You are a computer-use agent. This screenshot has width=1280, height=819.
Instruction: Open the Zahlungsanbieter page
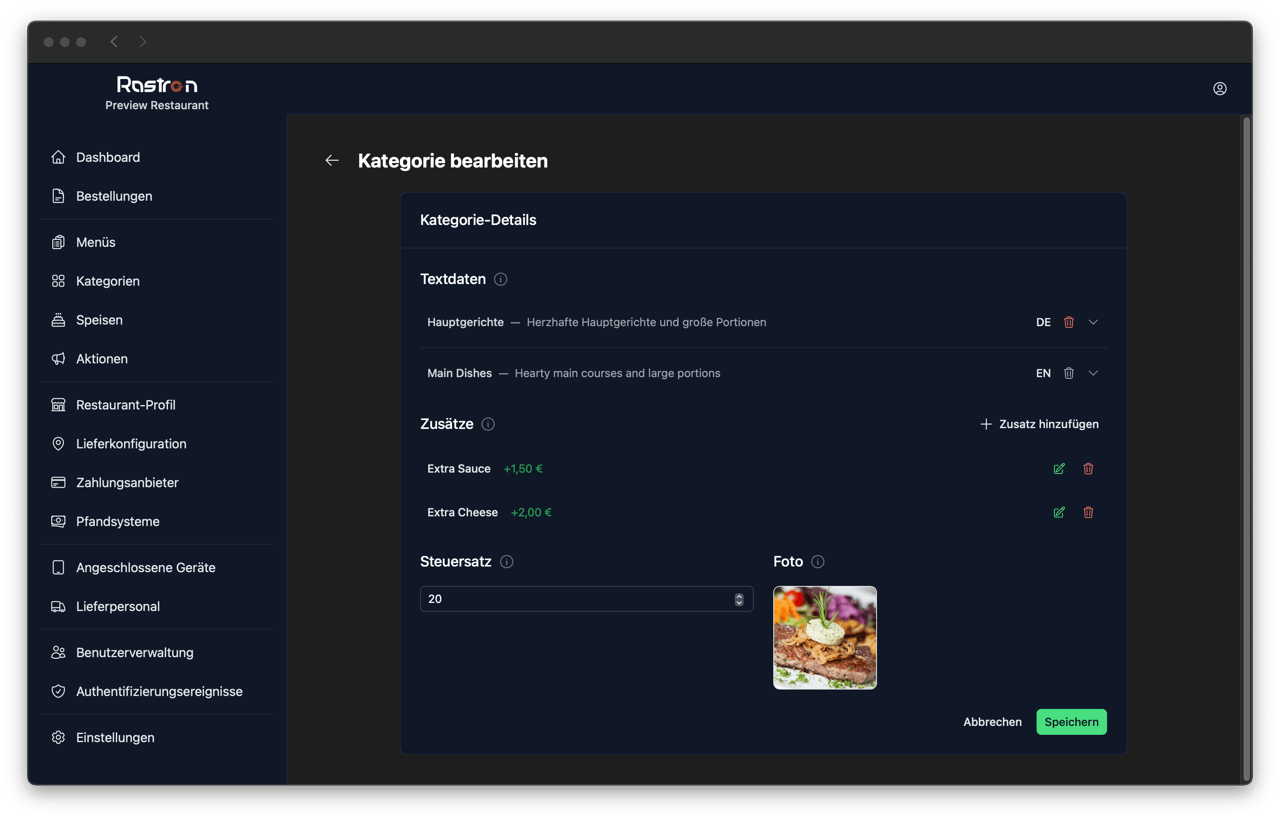click(127, 482)
